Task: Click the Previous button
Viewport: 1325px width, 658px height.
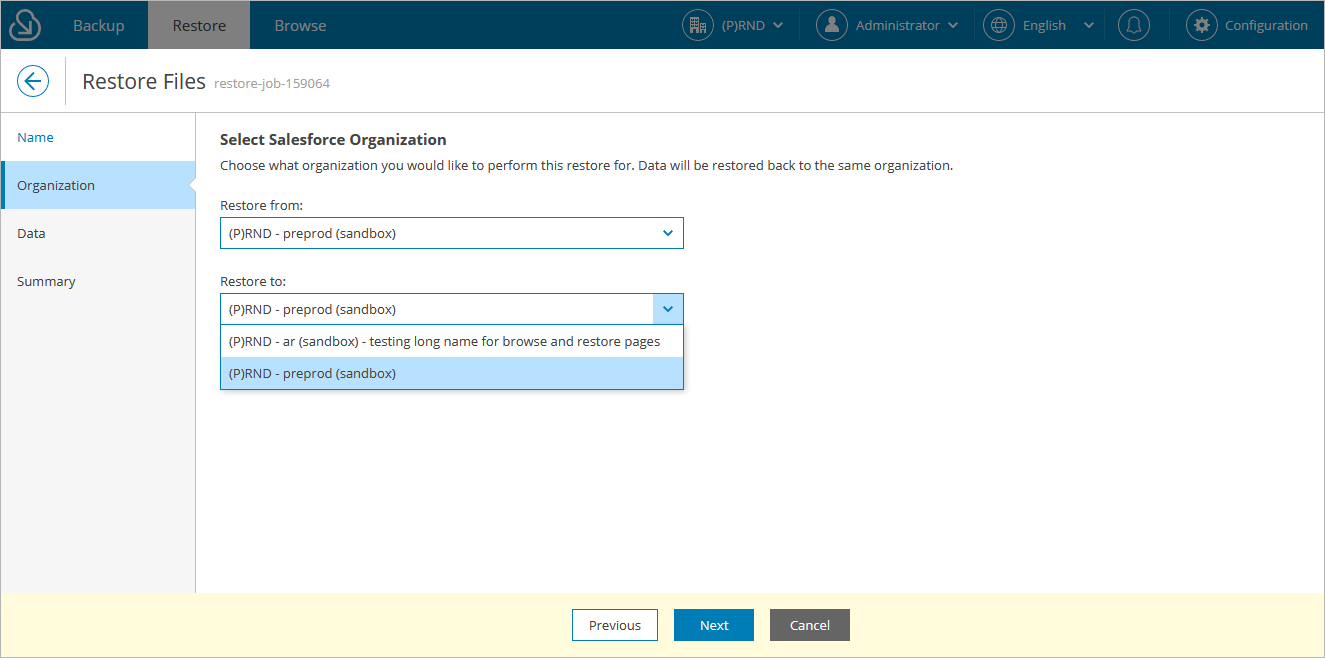Action: pyautogui.click(x=614, y=625)
